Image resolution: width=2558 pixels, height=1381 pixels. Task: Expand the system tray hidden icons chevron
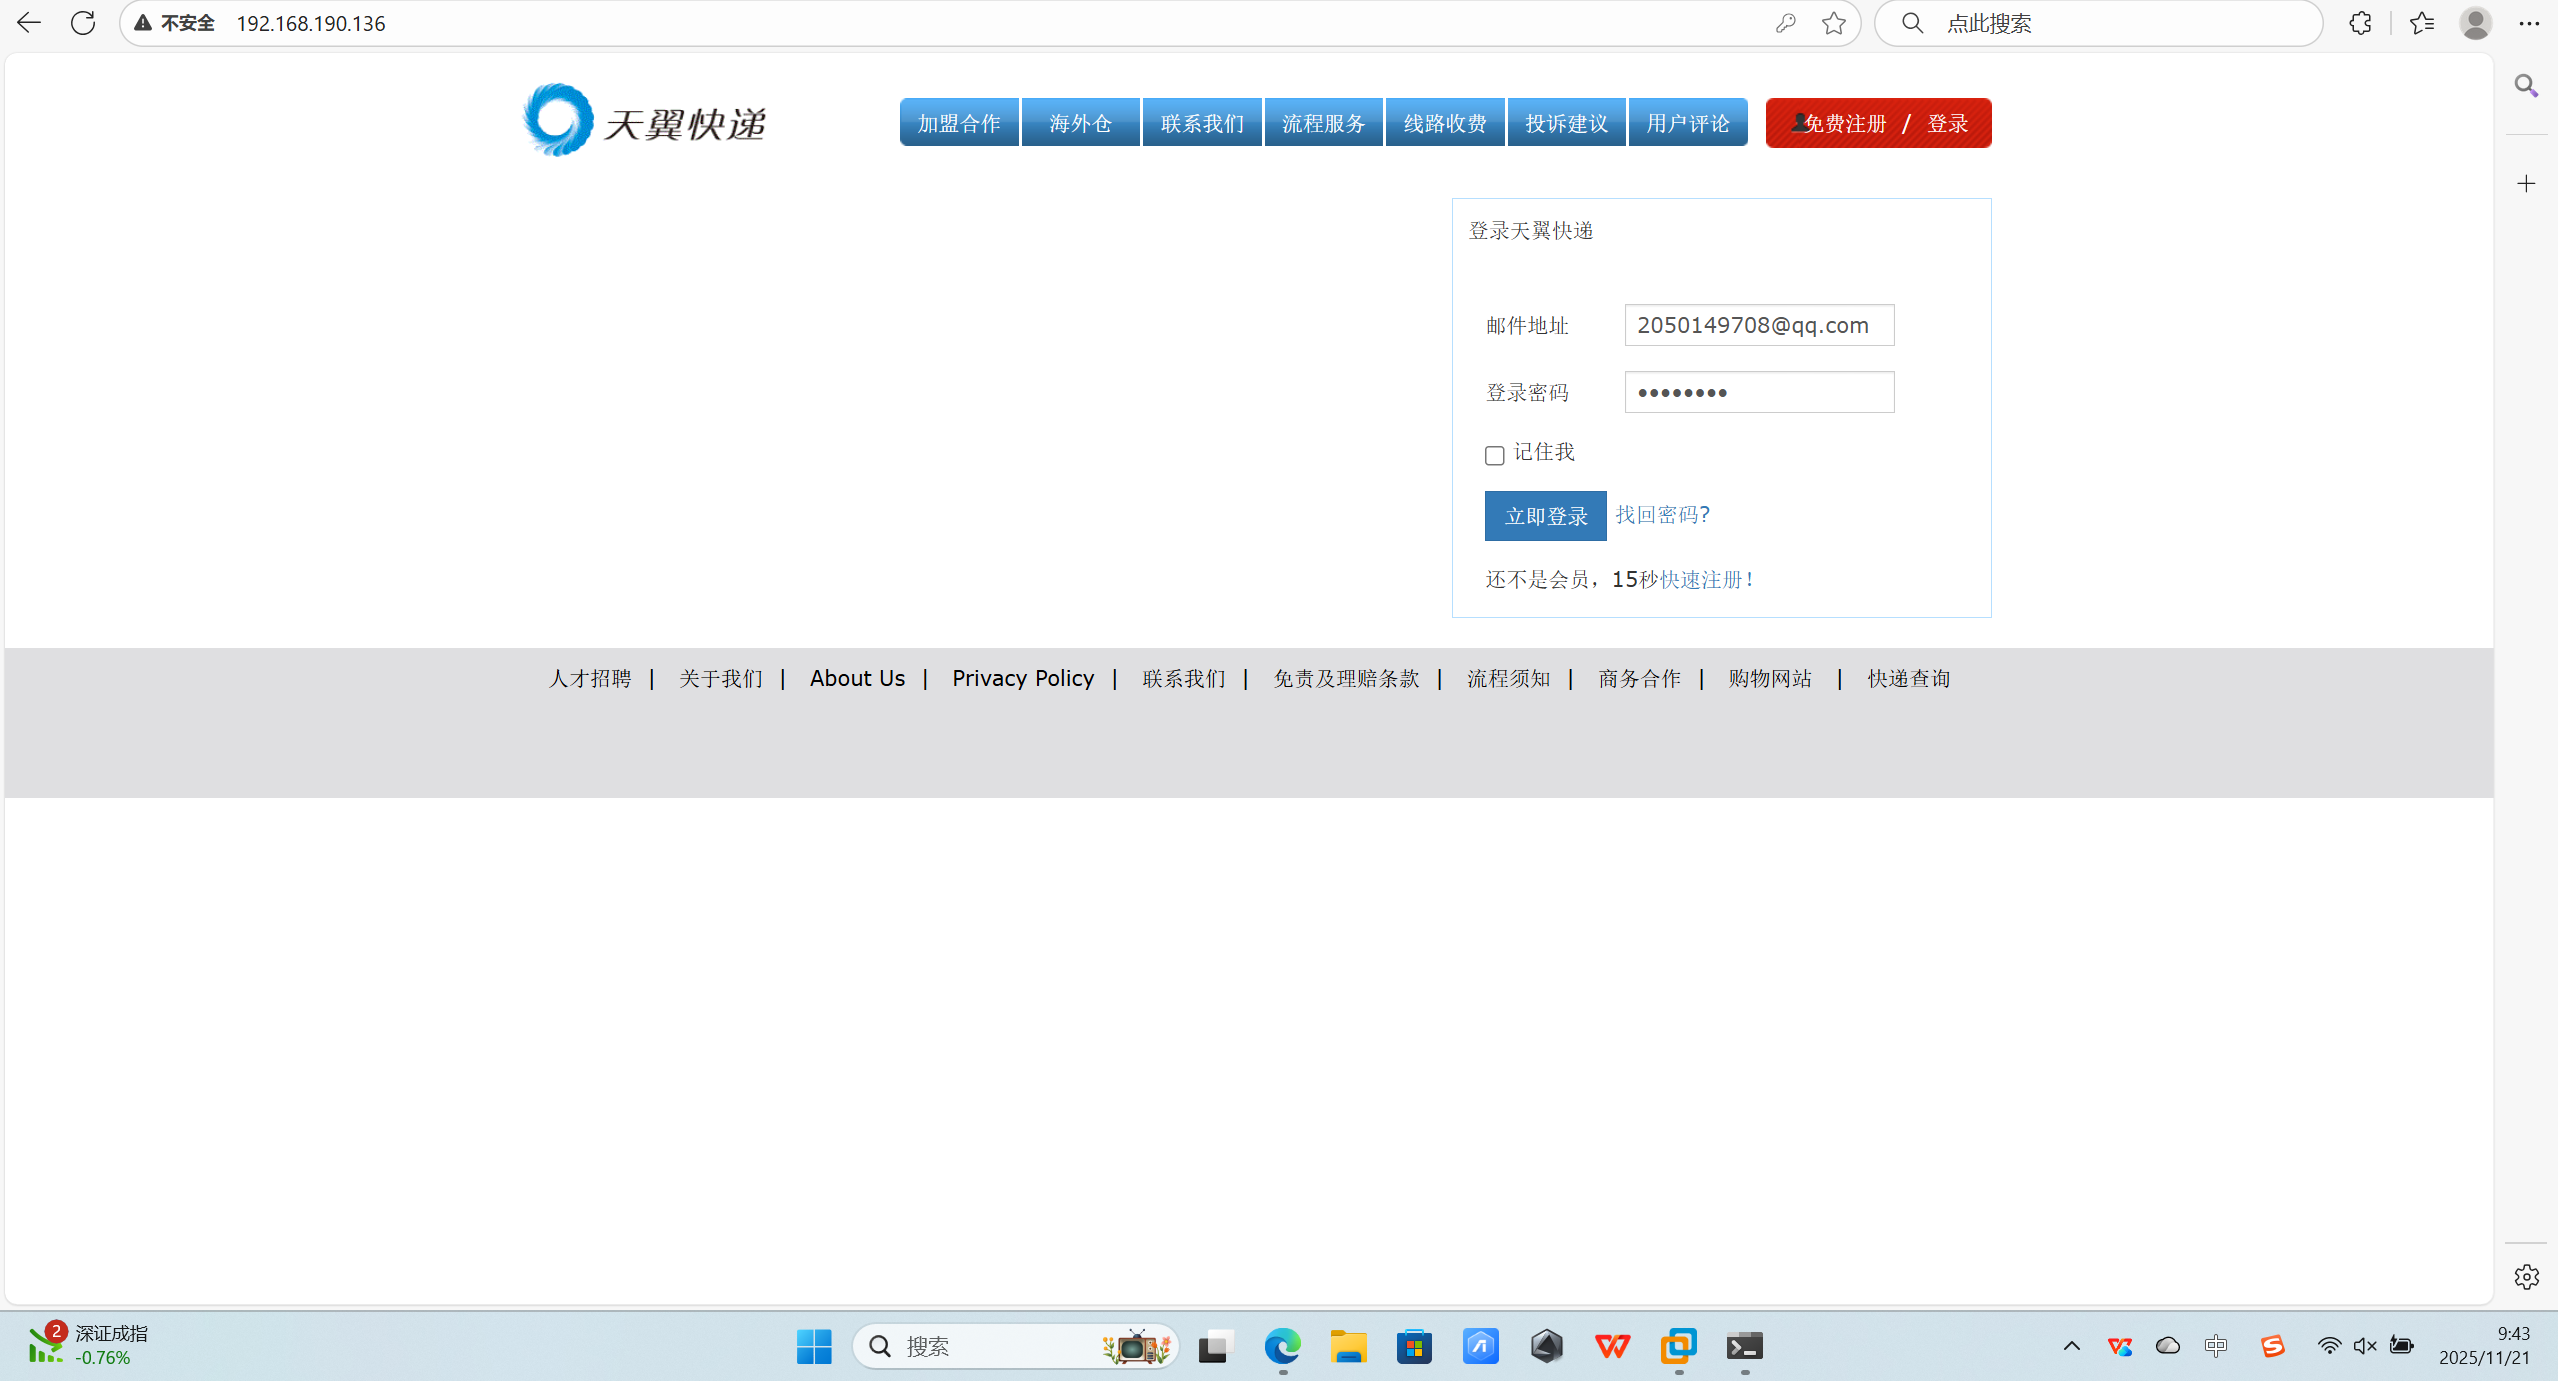tap(2071, 1346)
